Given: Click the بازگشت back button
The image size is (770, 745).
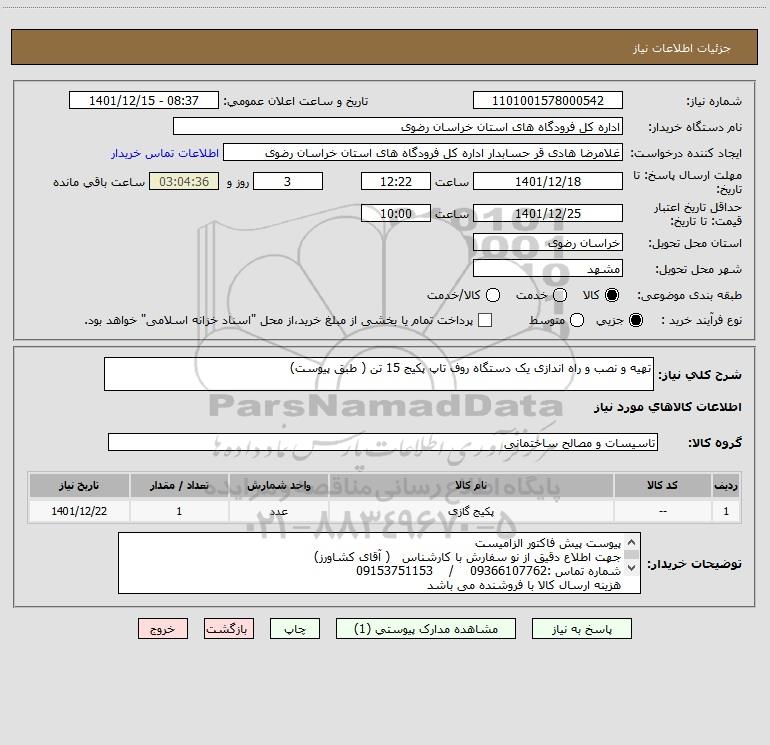Looking at the screenshot, I should point(229,629).
